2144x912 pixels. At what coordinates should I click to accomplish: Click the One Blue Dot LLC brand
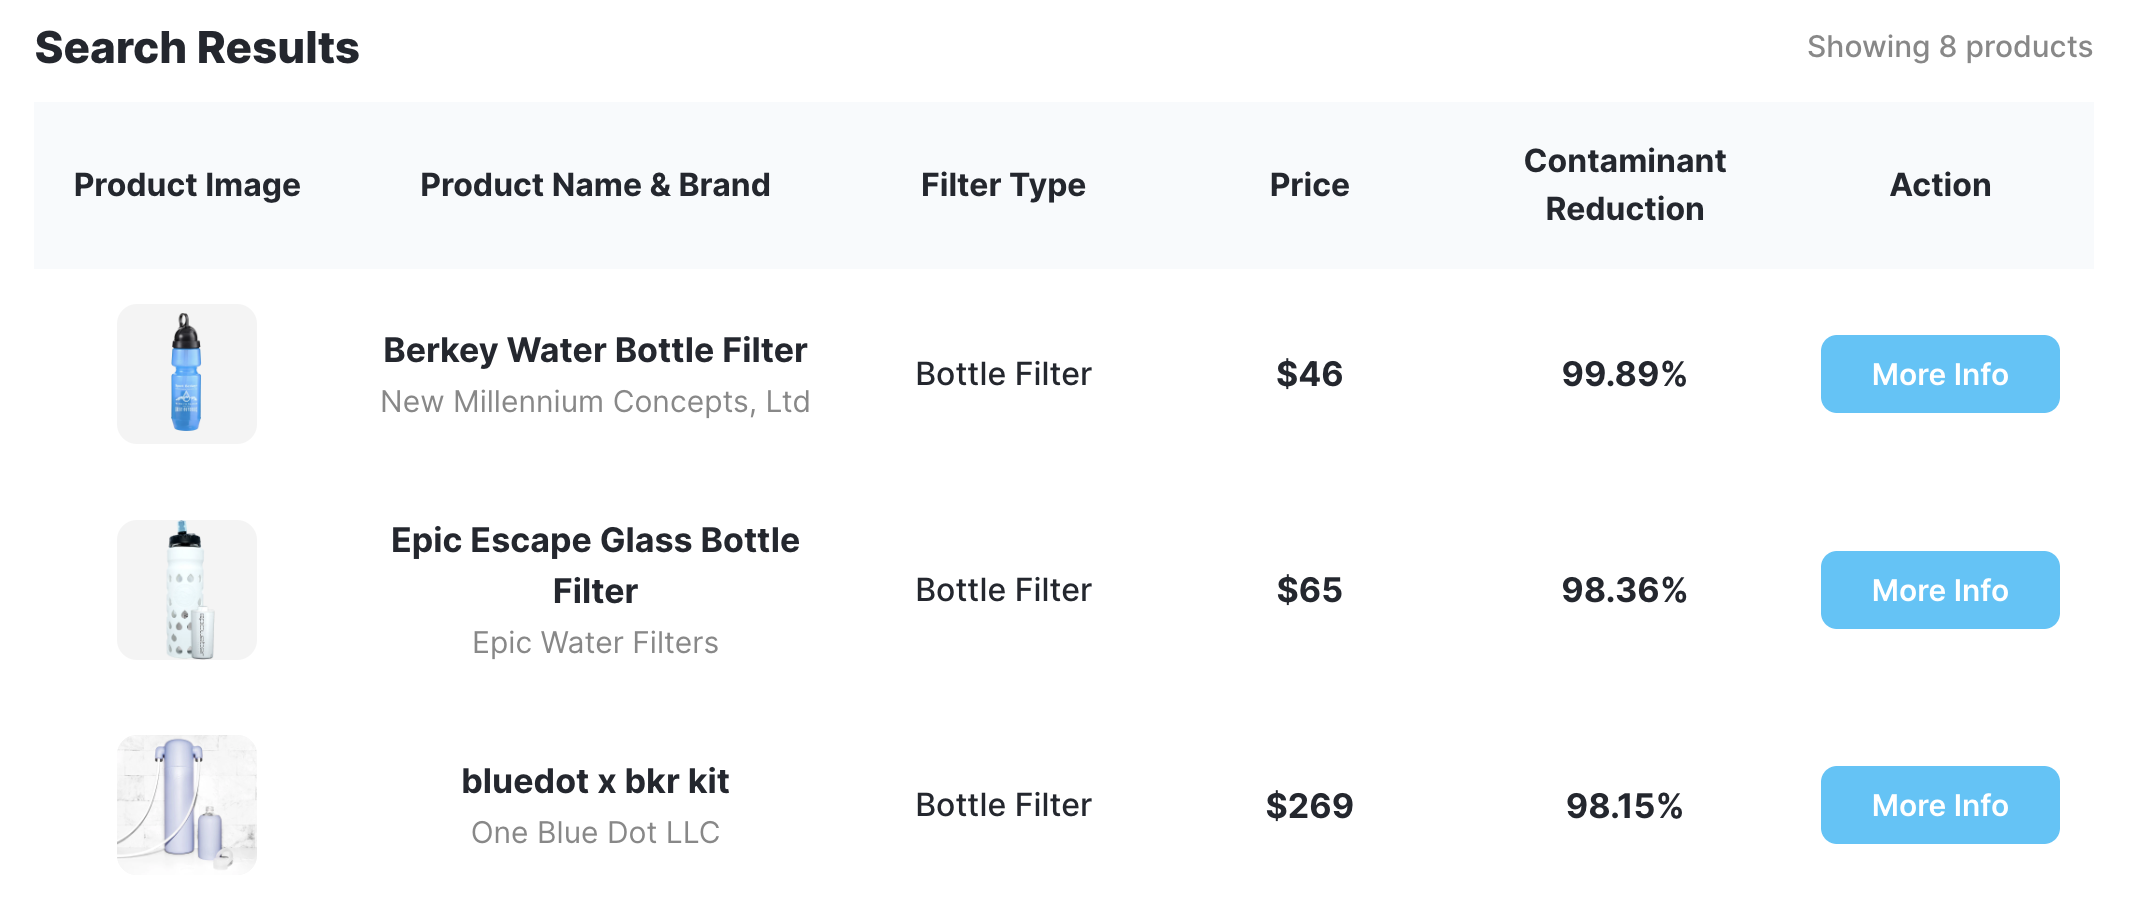coord(595,833)
